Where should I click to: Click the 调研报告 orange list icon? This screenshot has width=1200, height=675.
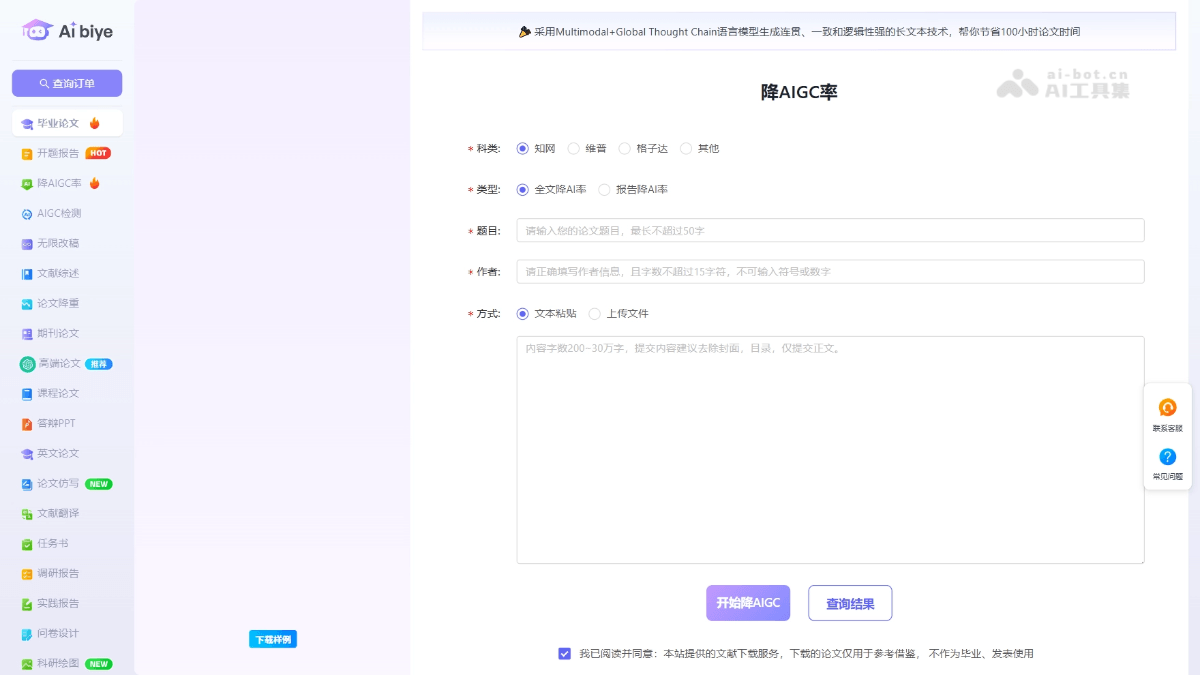pyautogui.click(x=27, y=574)
